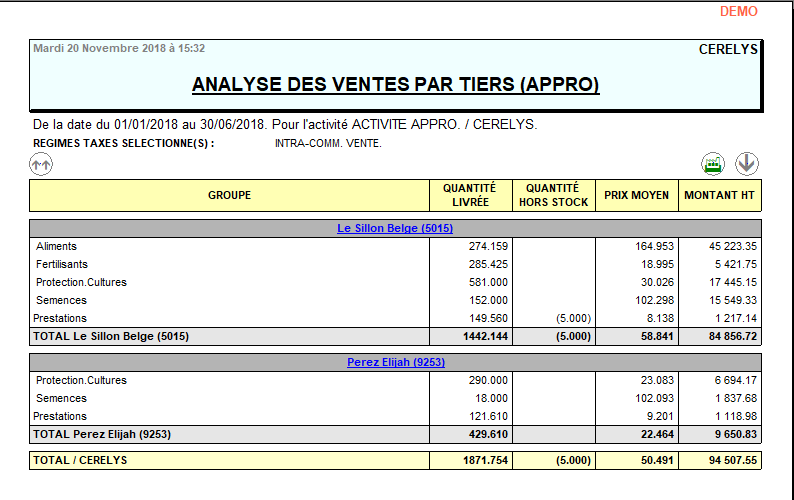Click the circled down-arrow icon
794x500 pixels.
pyautogui.click(x=746, y=164)
